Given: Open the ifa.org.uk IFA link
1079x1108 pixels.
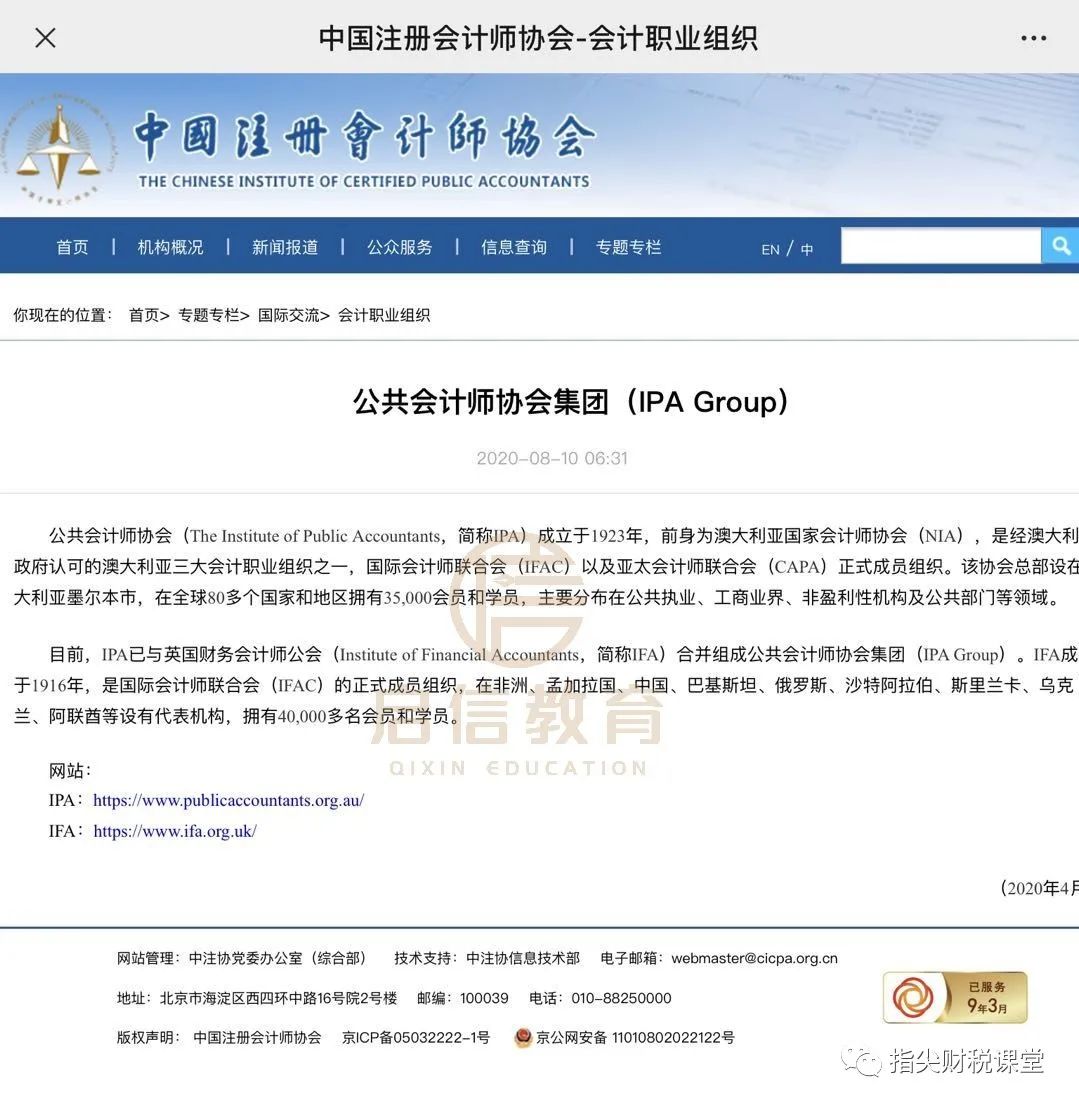Looking at the screenshot, I should (x=175, y=831).
